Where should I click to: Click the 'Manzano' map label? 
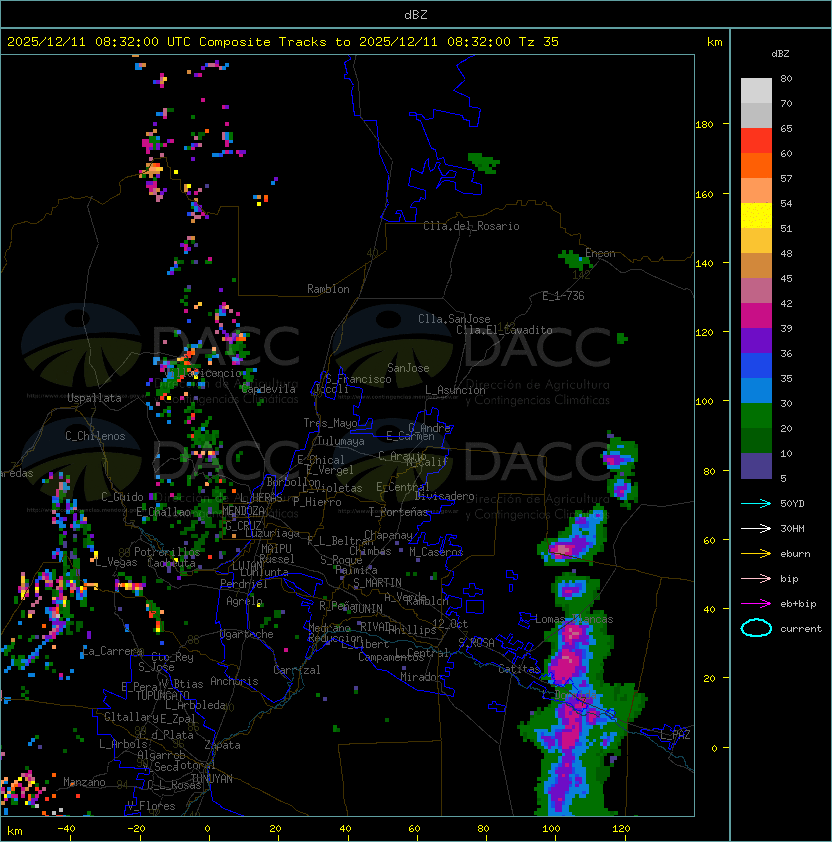coord(84,782)
